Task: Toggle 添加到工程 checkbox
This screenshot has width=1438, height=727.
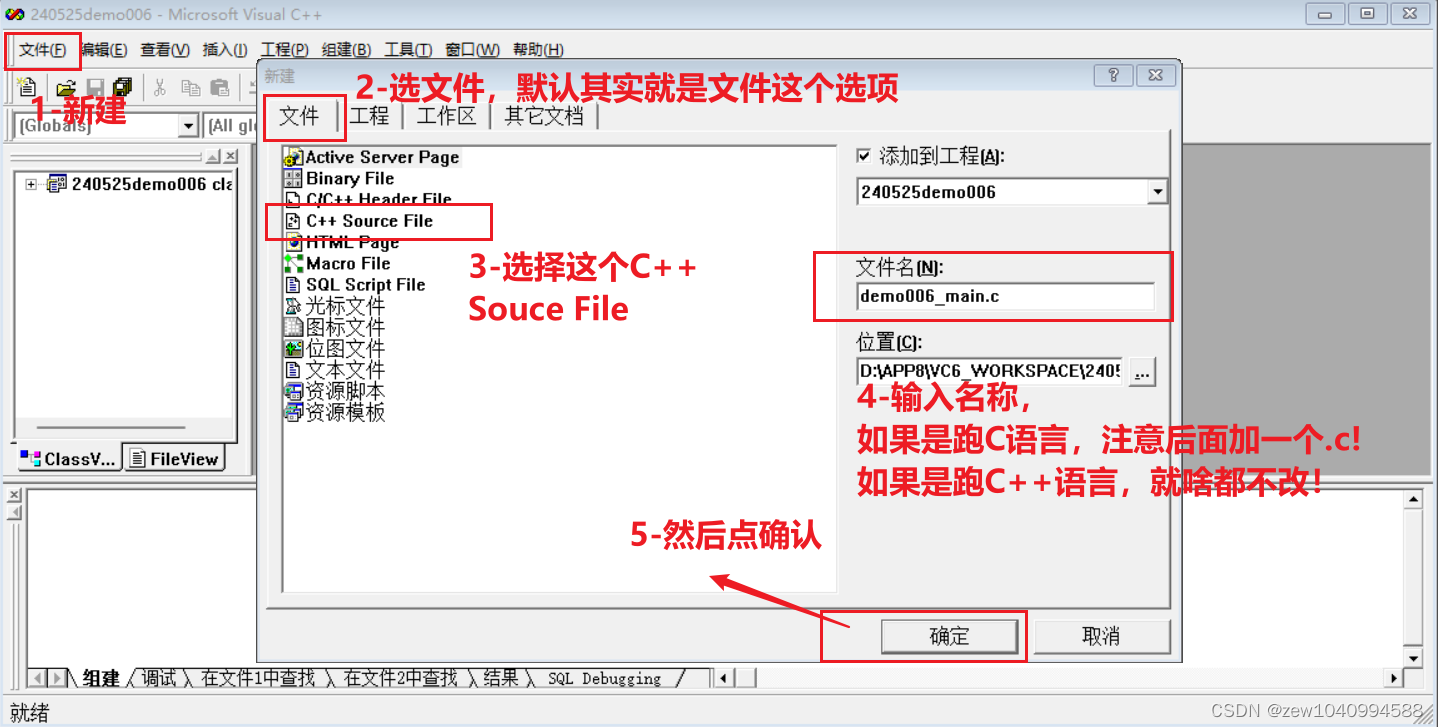Action: 864,156
